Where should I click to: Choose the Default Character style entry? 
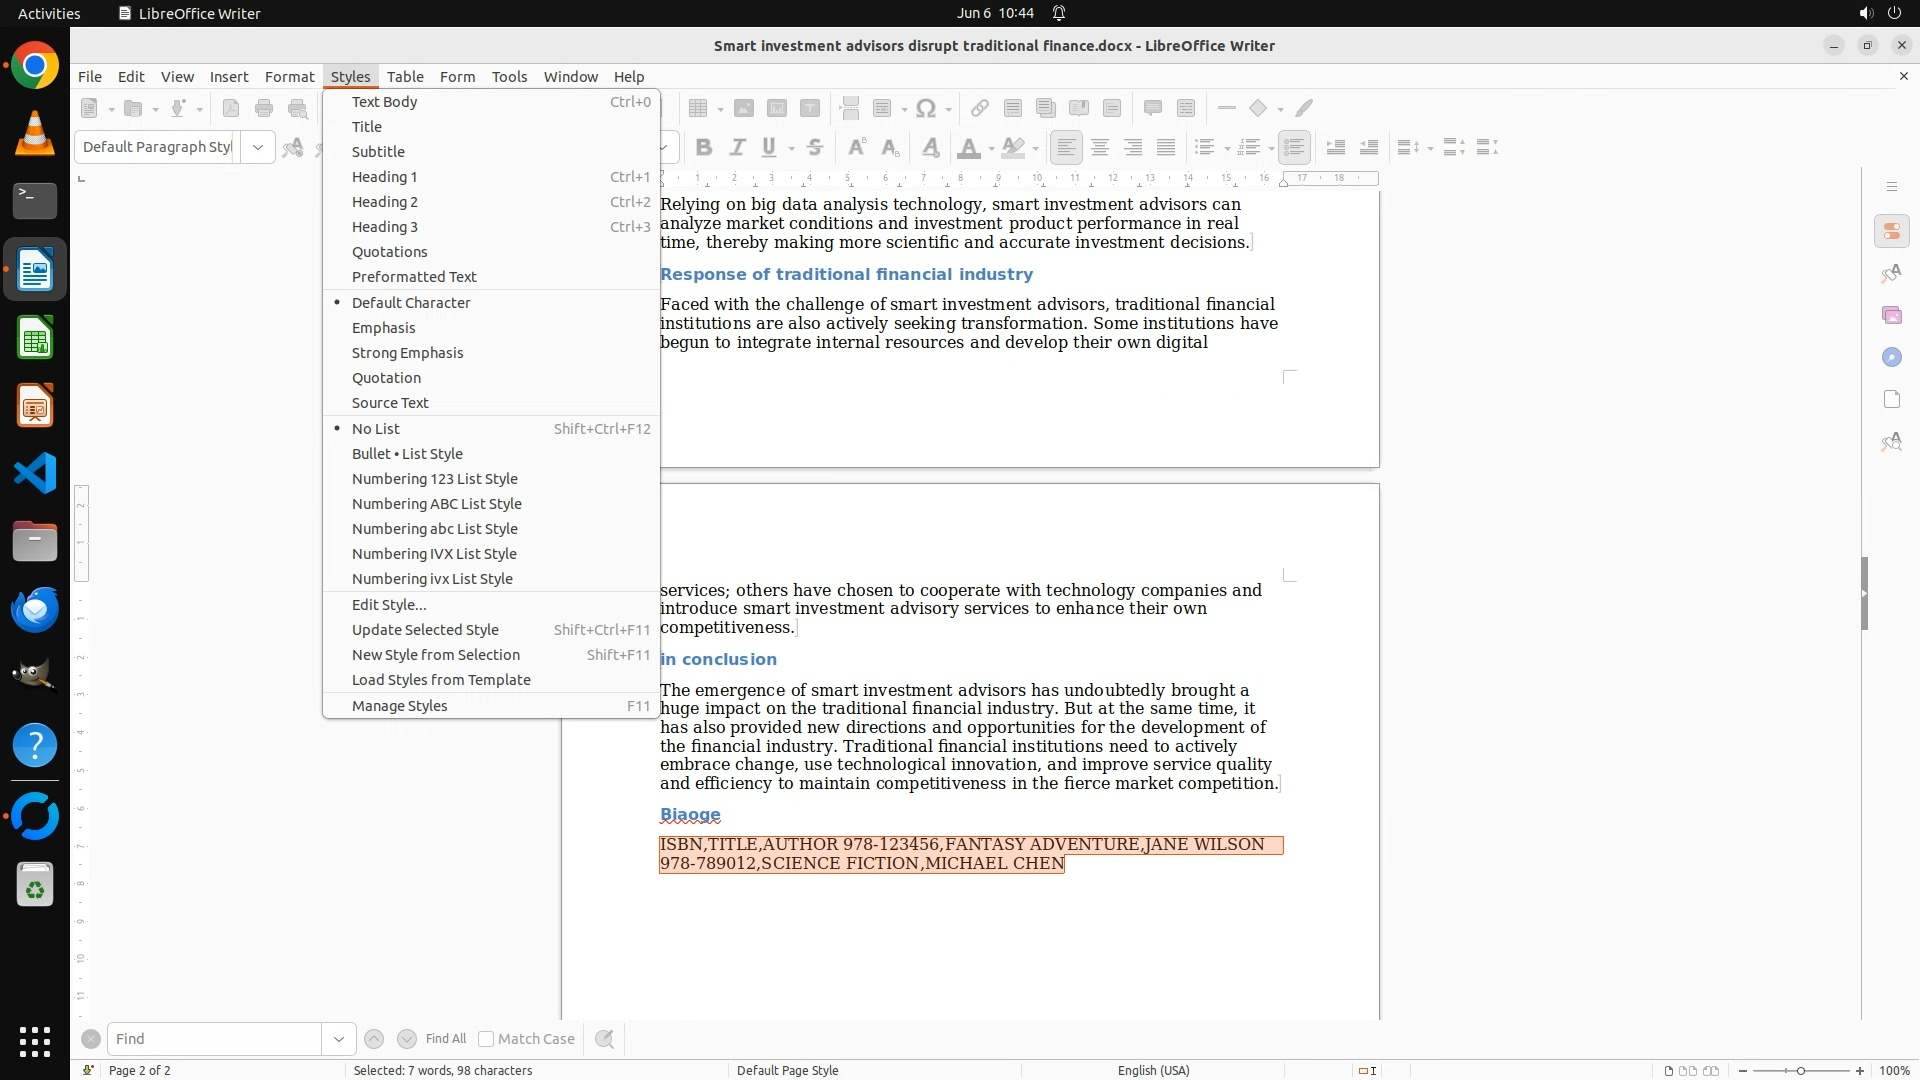click(411, 303)
